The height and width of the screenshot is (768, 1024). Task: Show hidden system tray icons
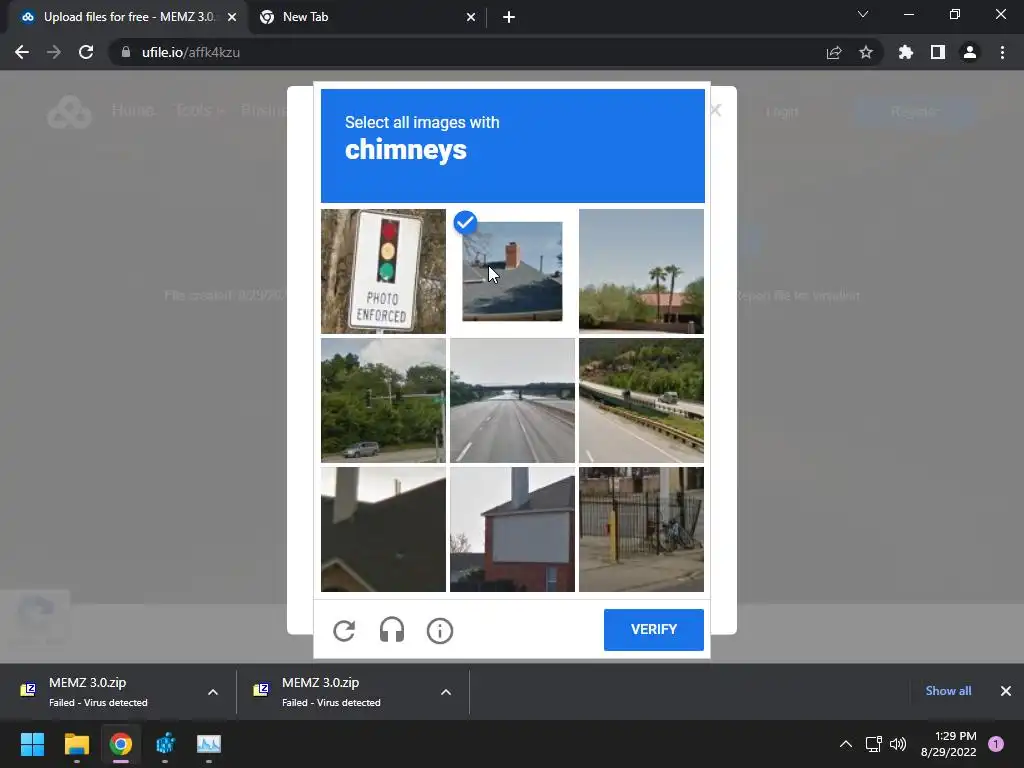click(846, 744)
